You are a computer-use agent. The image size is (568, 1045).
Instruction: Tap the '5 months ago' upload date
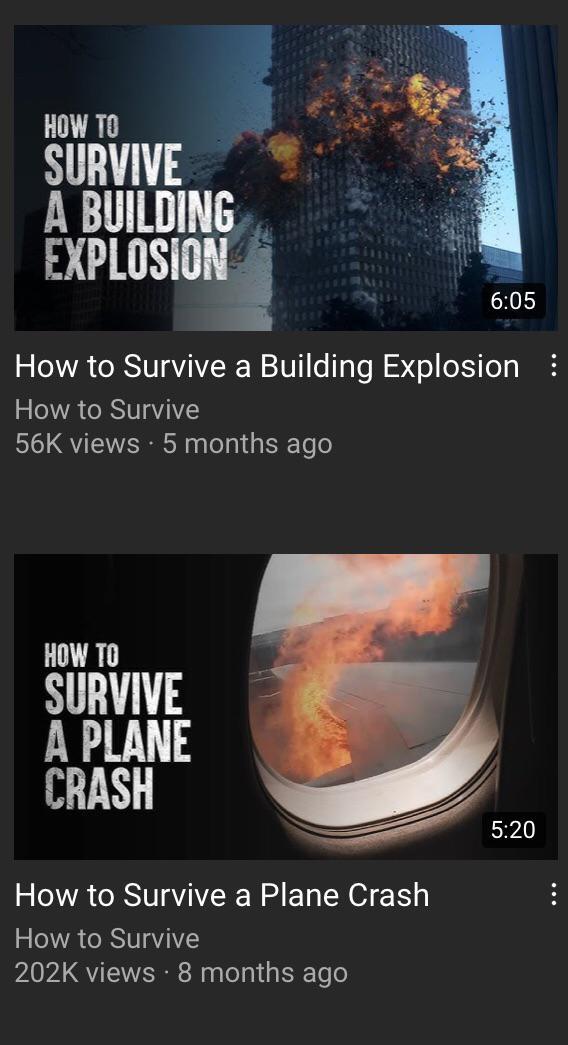pos(247,445)
